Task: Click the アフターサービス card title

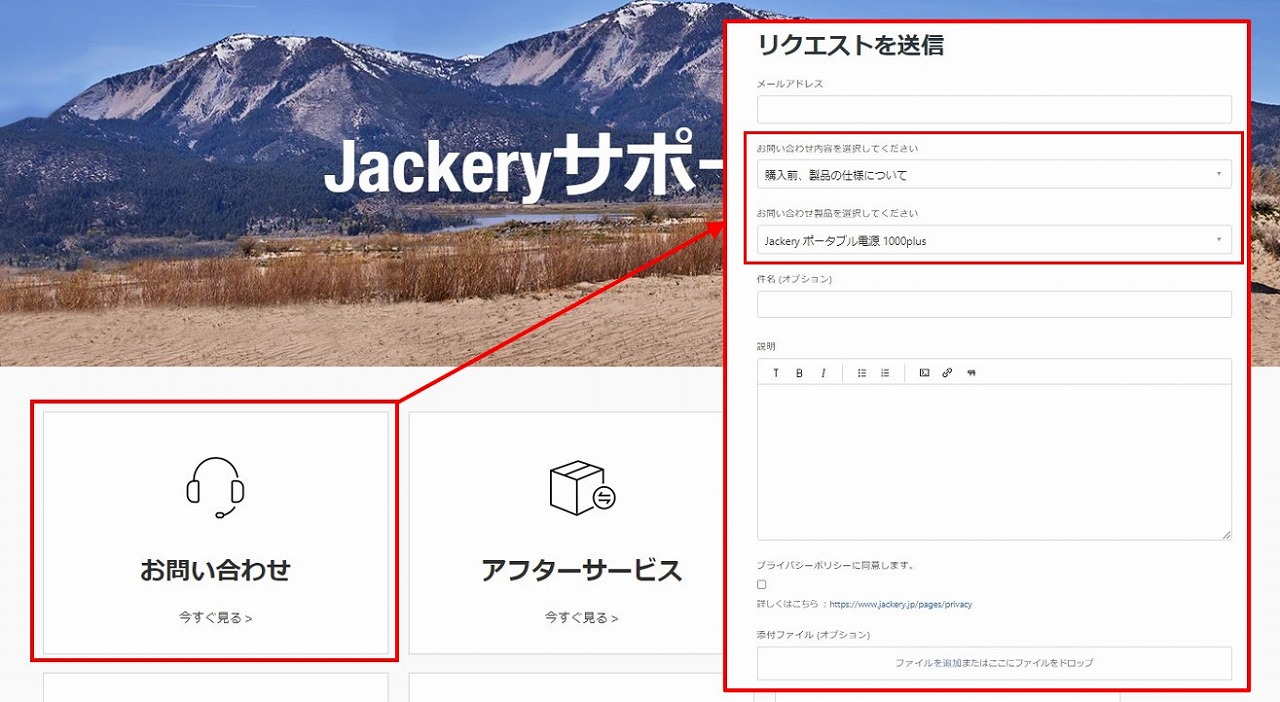Action: 581,570
